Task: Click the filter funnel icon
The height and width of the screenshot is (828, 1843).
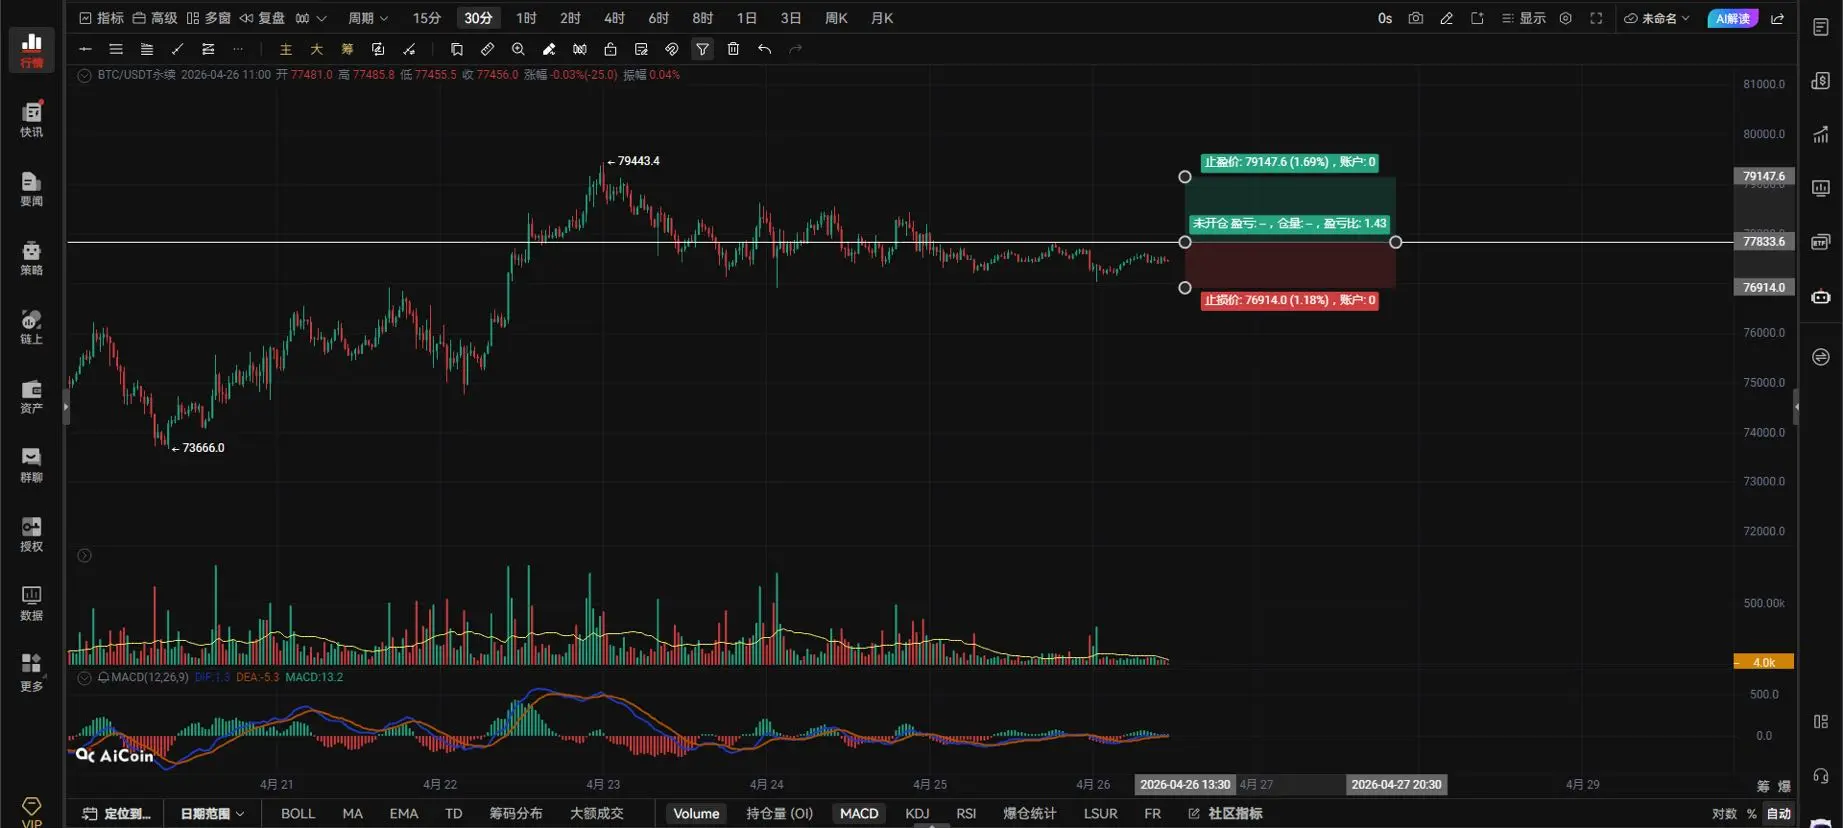Action: click(703, 49)
